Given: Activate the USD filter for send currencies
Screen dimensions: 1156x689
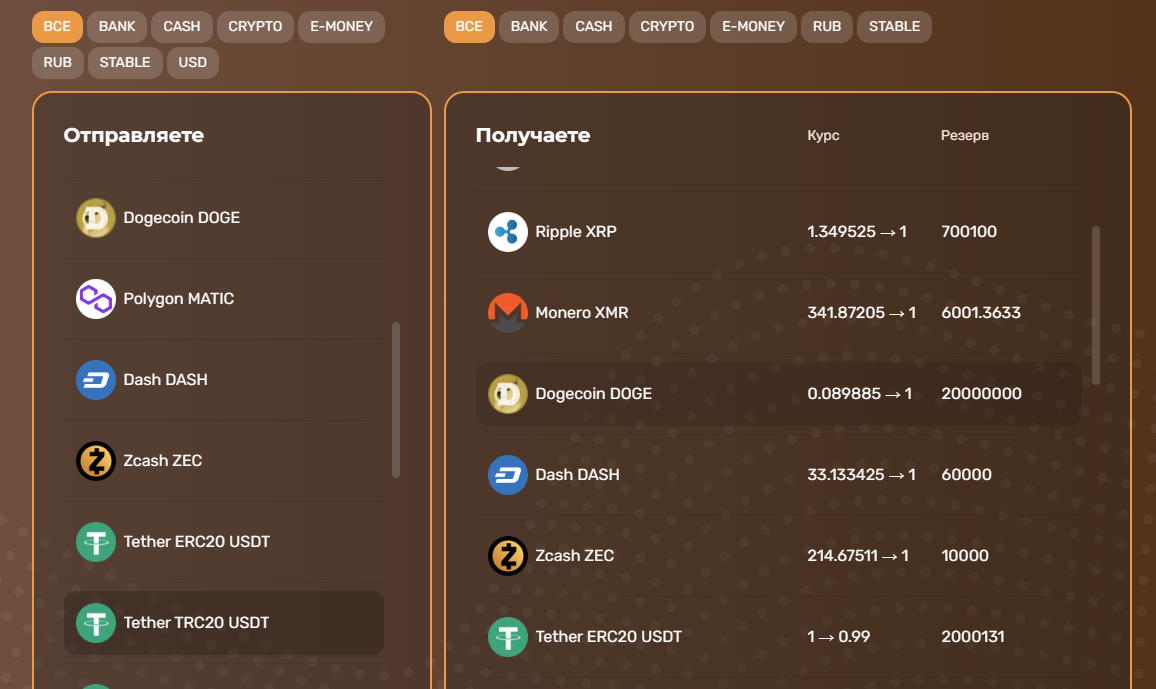Looking at the screenshot, I should [x=192, y=62].
